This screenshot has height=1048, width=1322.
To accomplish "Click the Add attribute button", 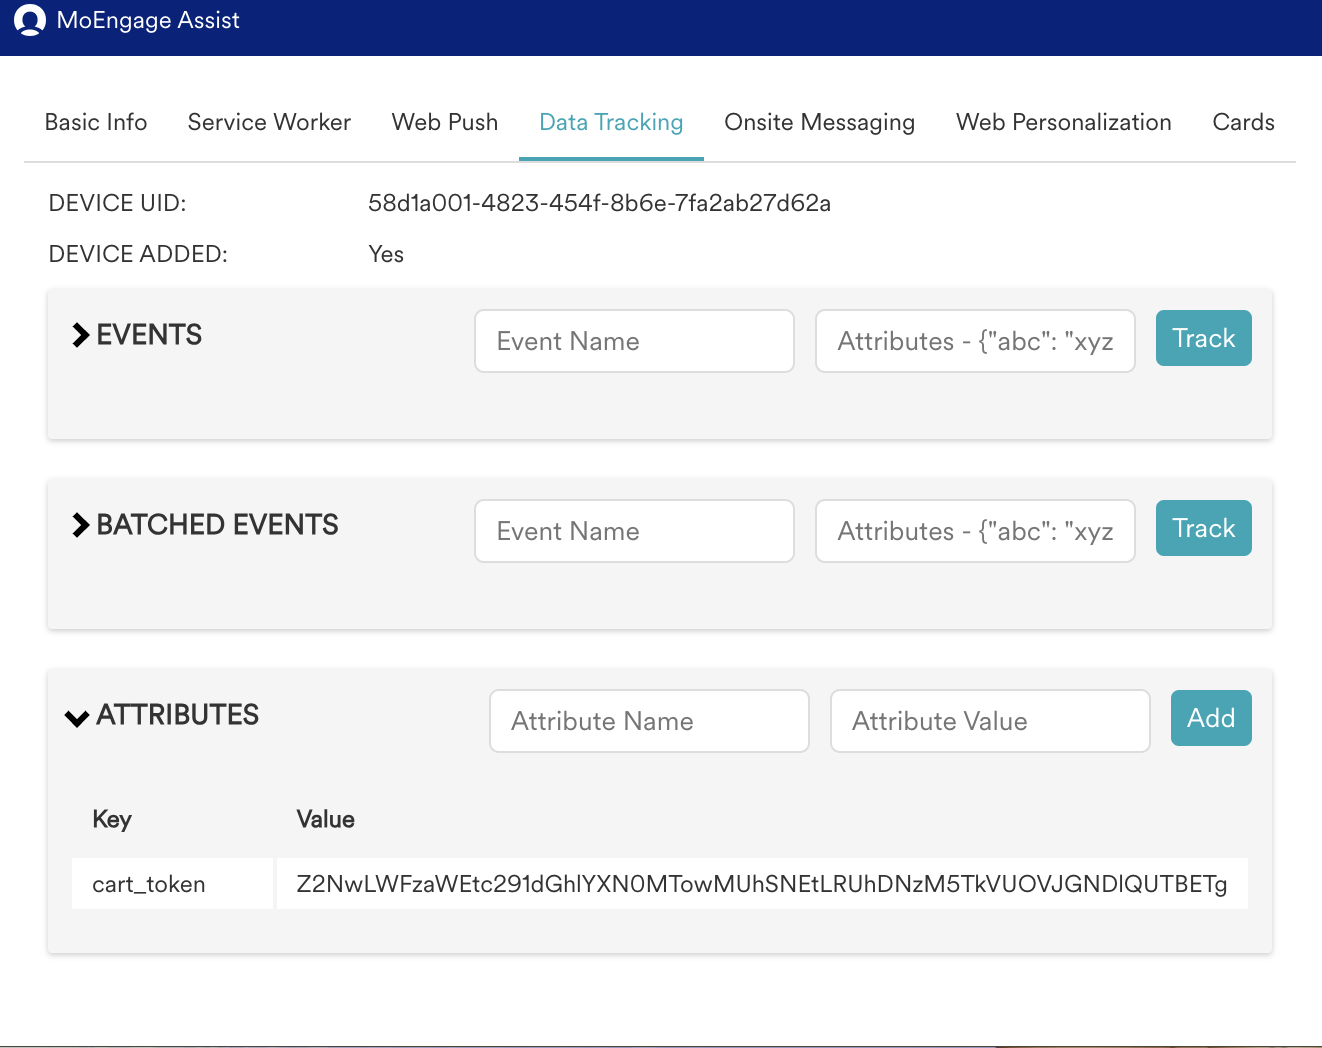I will (1211, 718).
